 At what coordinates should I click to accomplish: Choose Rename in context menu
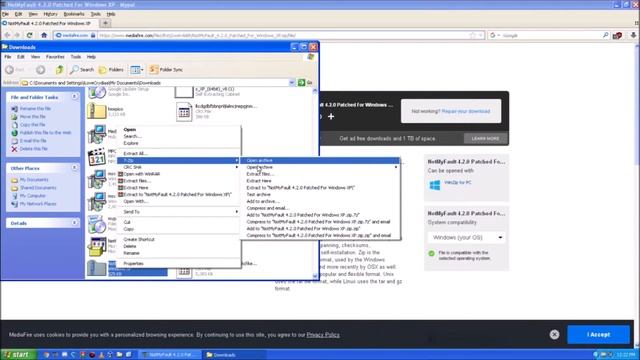click(179, 253)
